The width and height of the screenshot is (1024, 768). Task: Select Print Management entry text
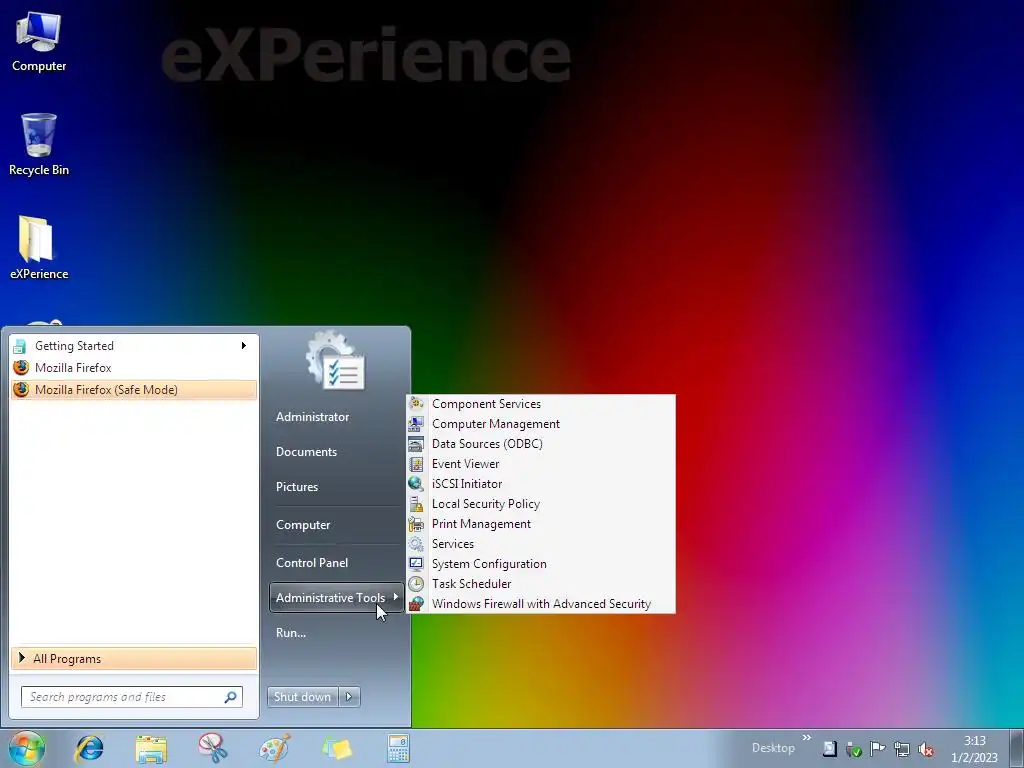pos(481,524)
